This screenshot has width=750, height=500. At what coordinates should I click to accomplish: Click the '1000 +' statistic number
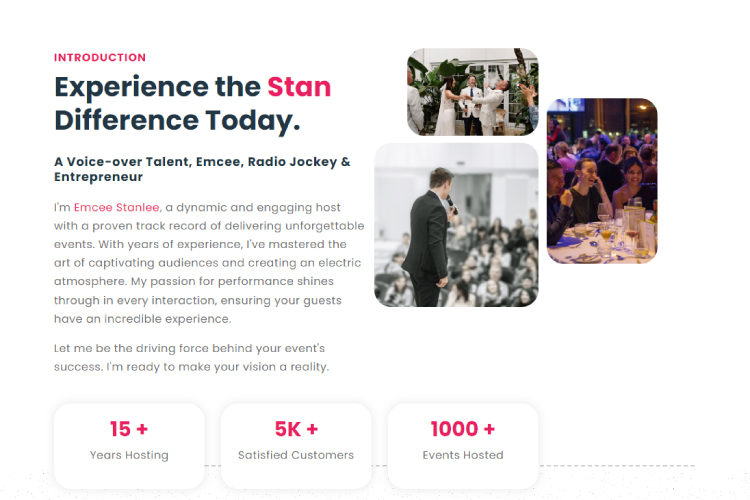pos(463,429)
